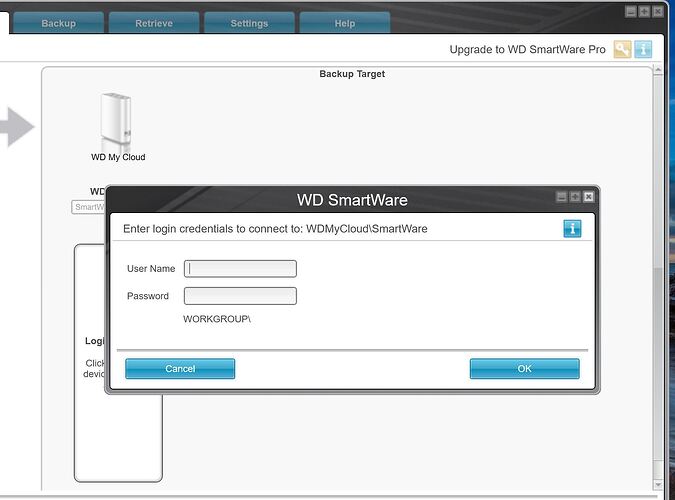
Task: Click the gray arrow left of Backup Target
Action: pyautogui.click(x=17, y=127)
